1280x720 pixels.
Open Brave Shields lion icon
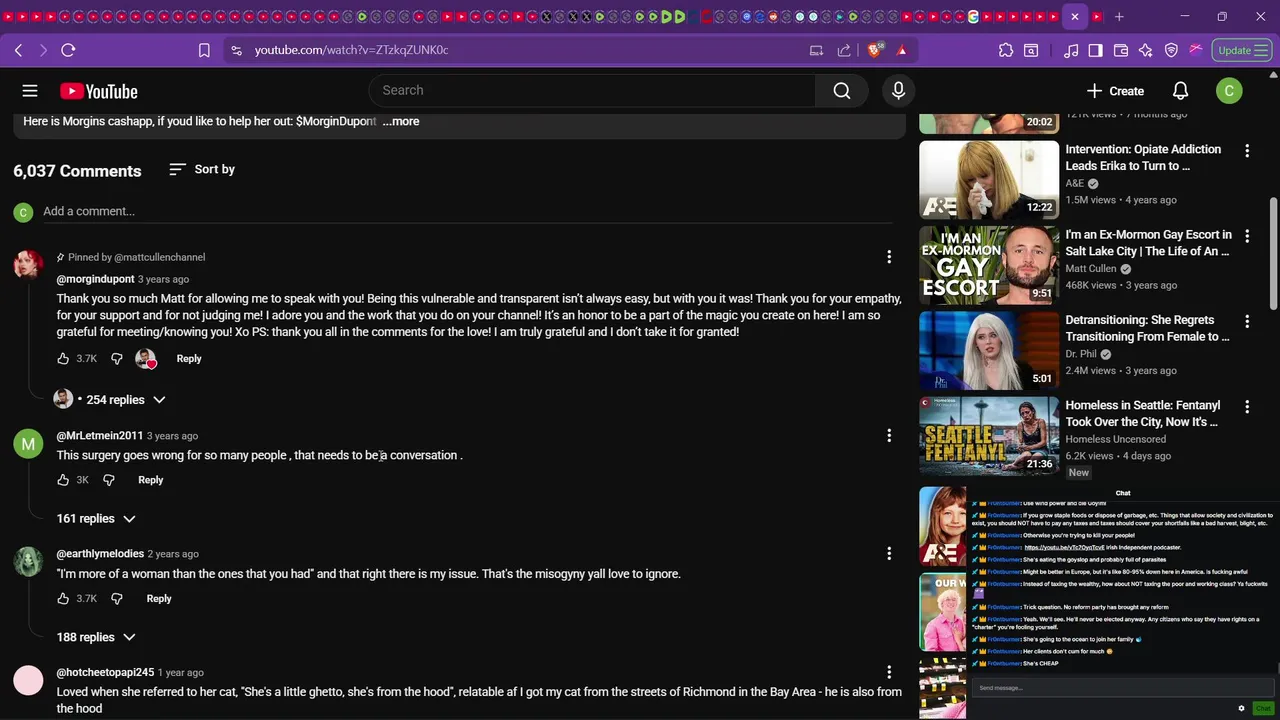point(875,50)
